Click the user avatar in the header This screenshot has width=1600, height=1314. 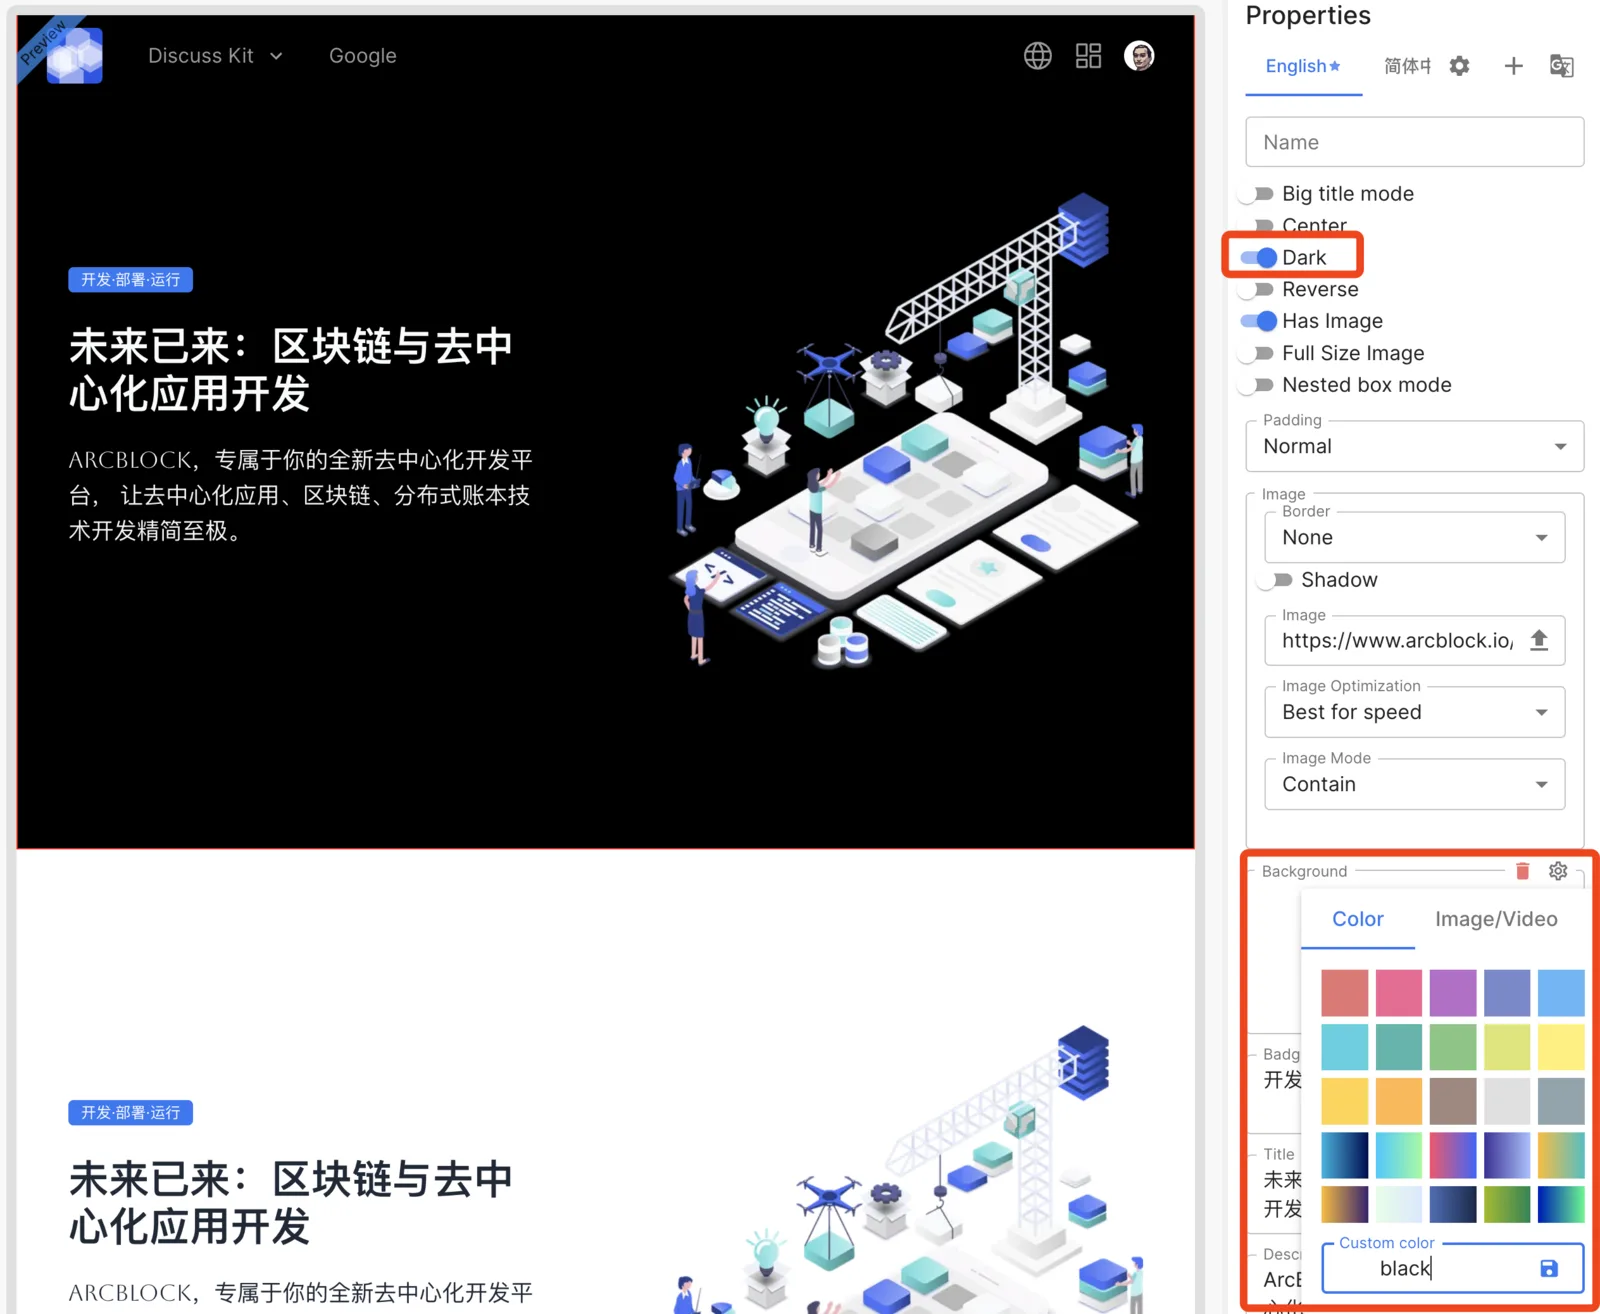pyautogui.click(x=1139, y=56)
